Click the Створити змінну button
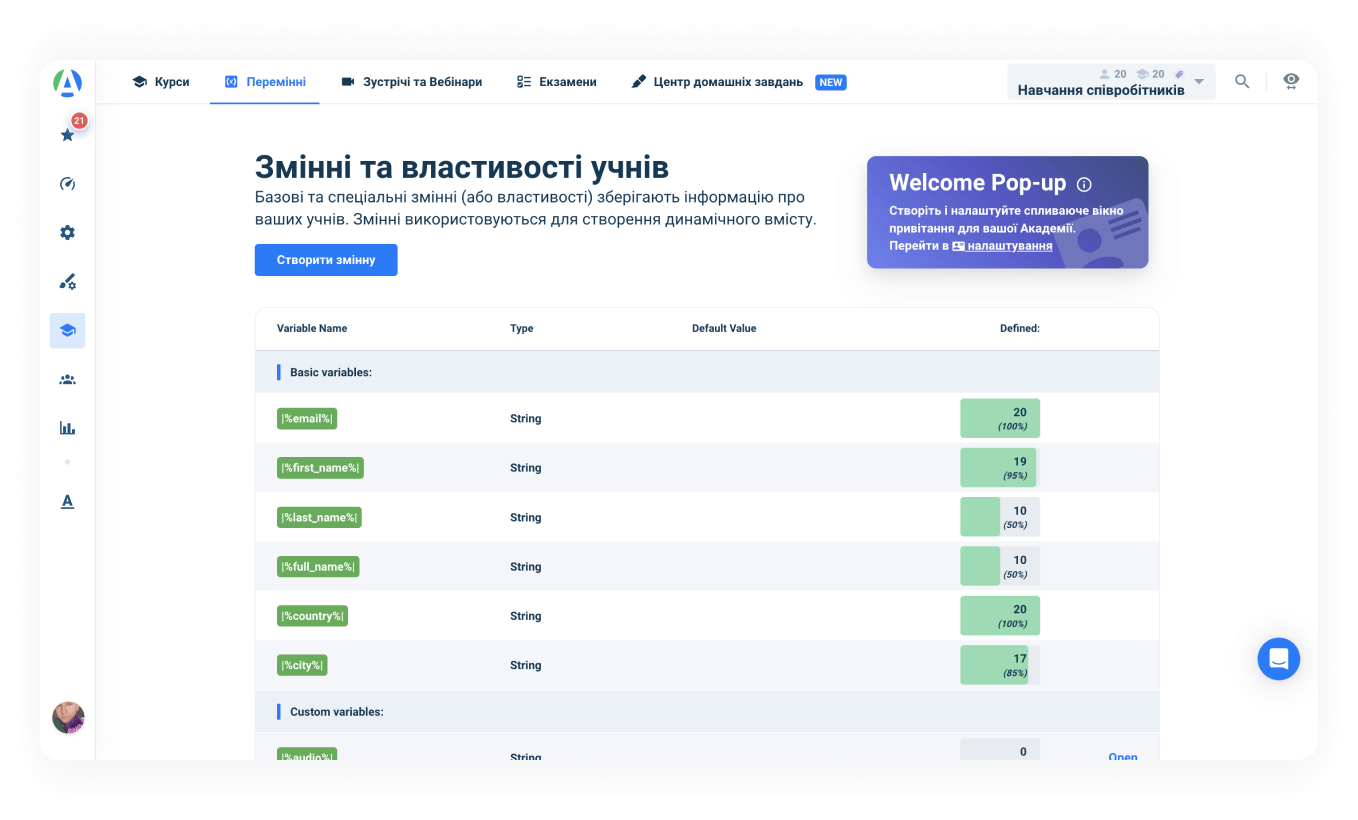This screenshot has height=820, width=1358. coord(326,260)
